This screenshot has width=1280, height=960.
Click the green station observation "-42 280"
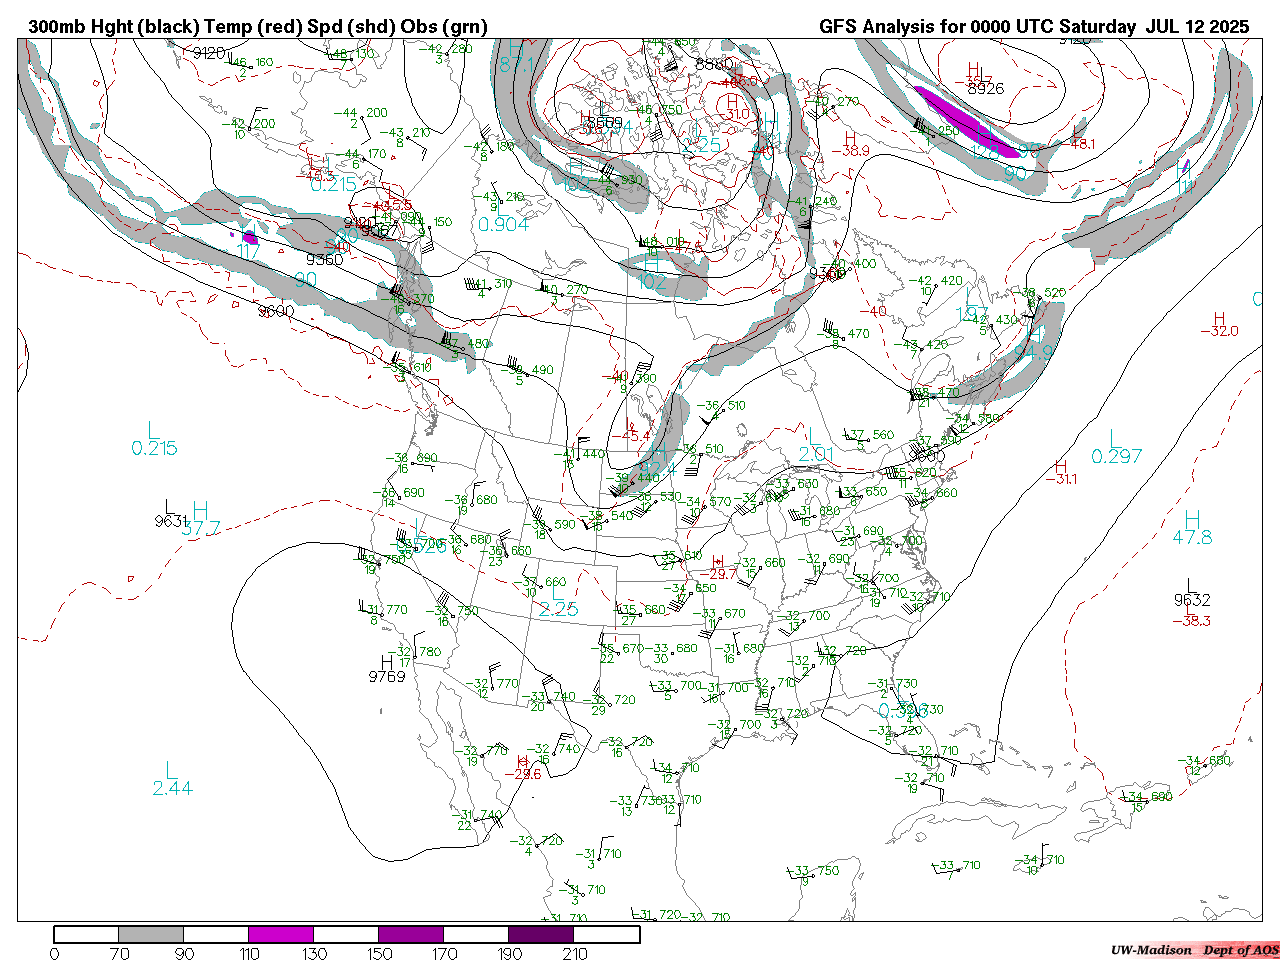[x=445, y=48]
